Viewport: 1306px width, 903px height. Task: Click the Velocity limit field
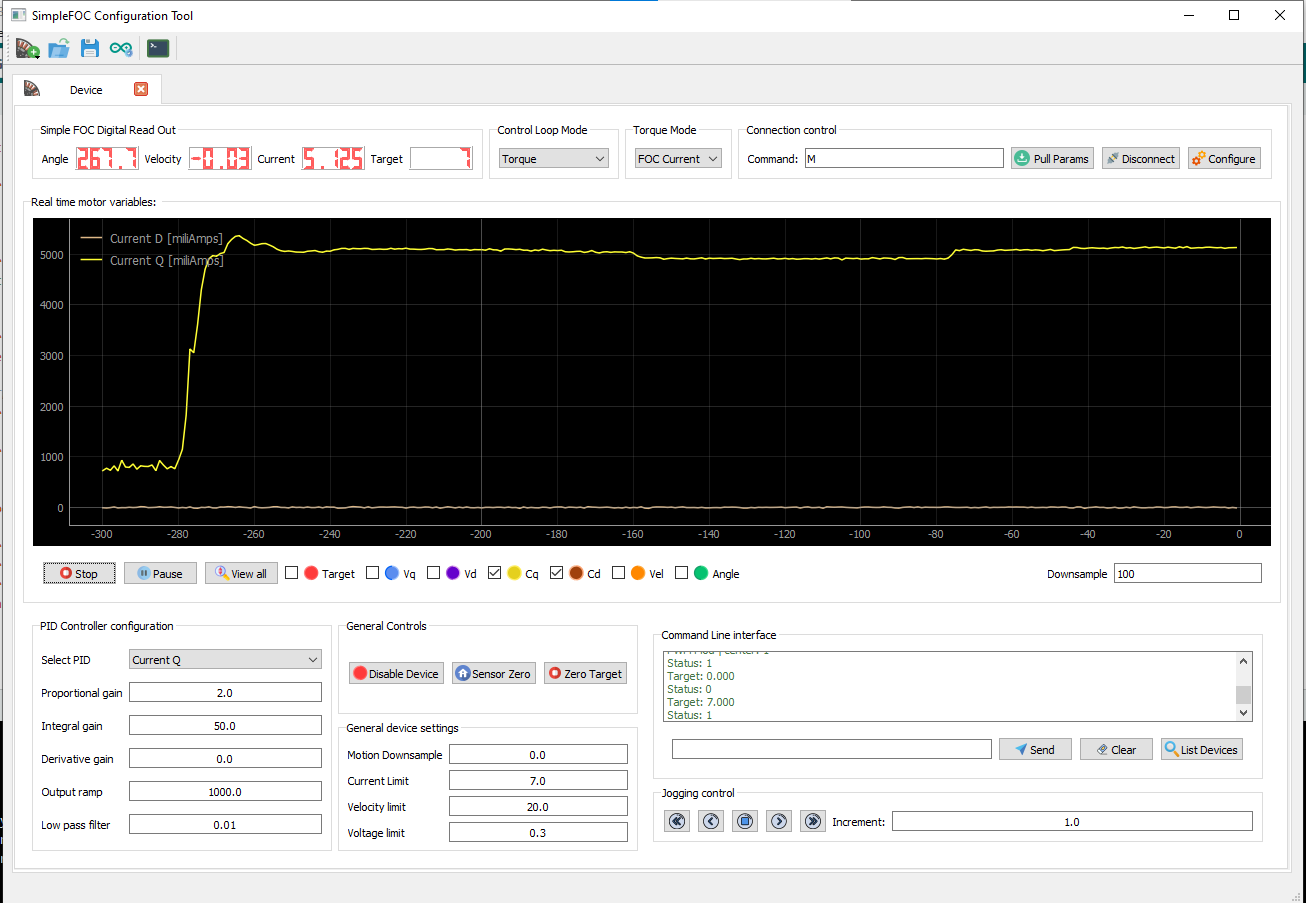point(538,806)
